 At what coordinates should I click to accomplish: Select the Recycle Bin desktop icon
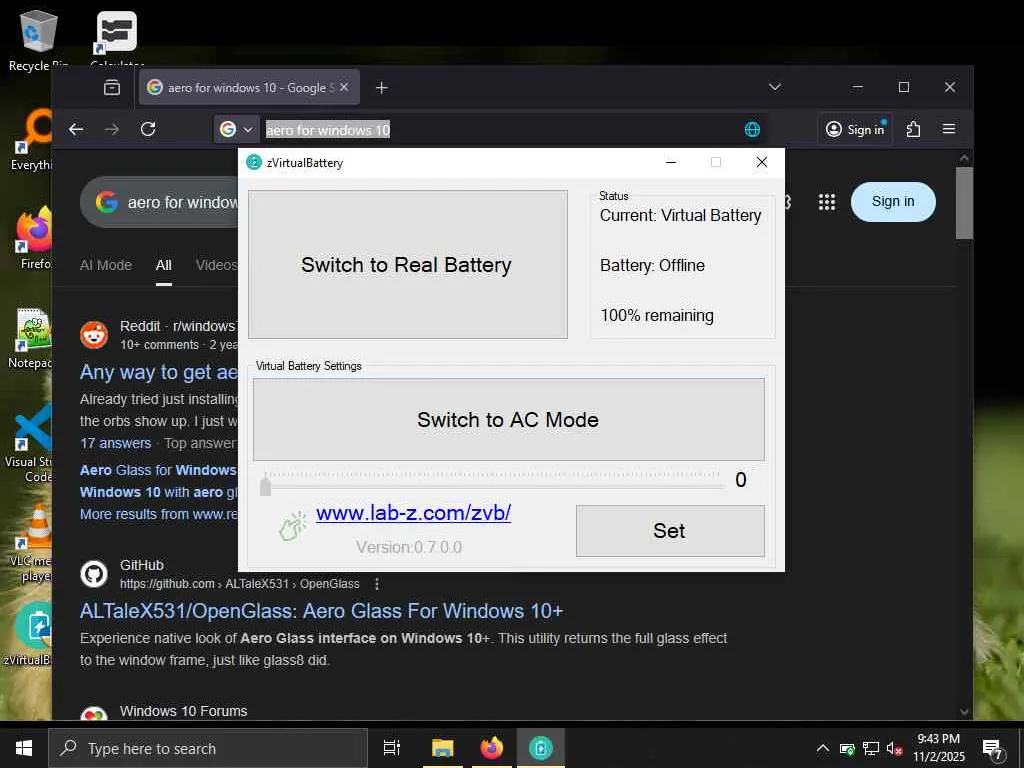[x=38, y=40]
